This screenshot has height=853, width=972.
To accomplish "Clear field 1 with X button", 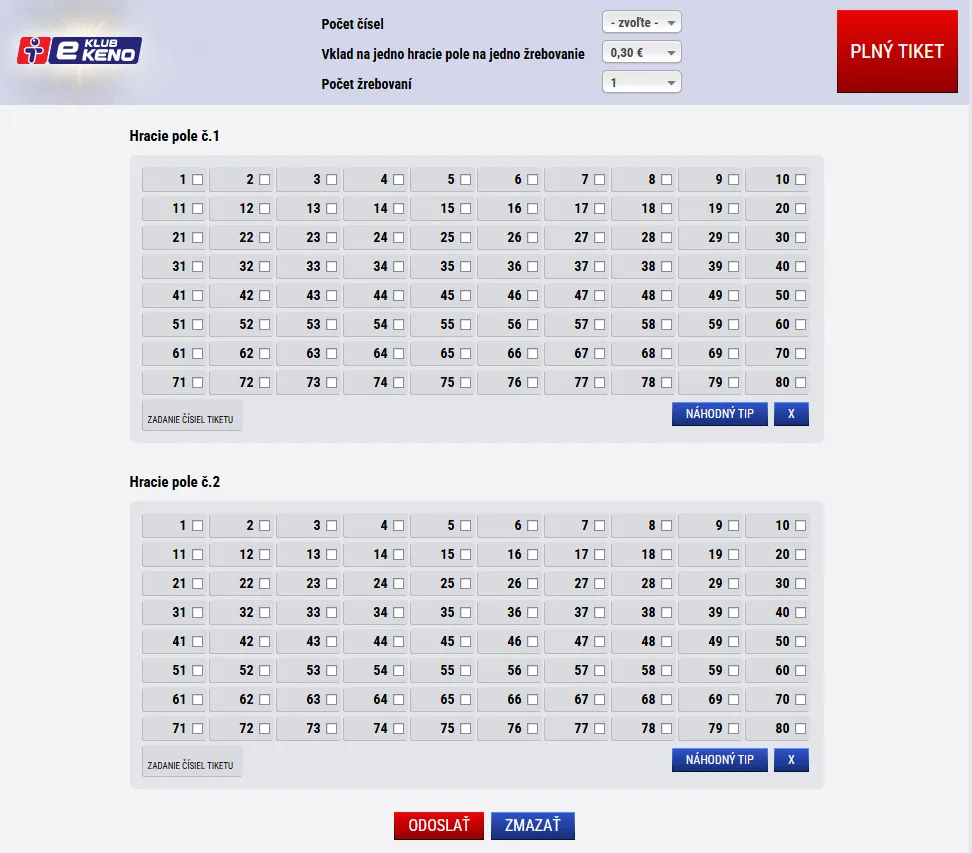I will 790,414.
